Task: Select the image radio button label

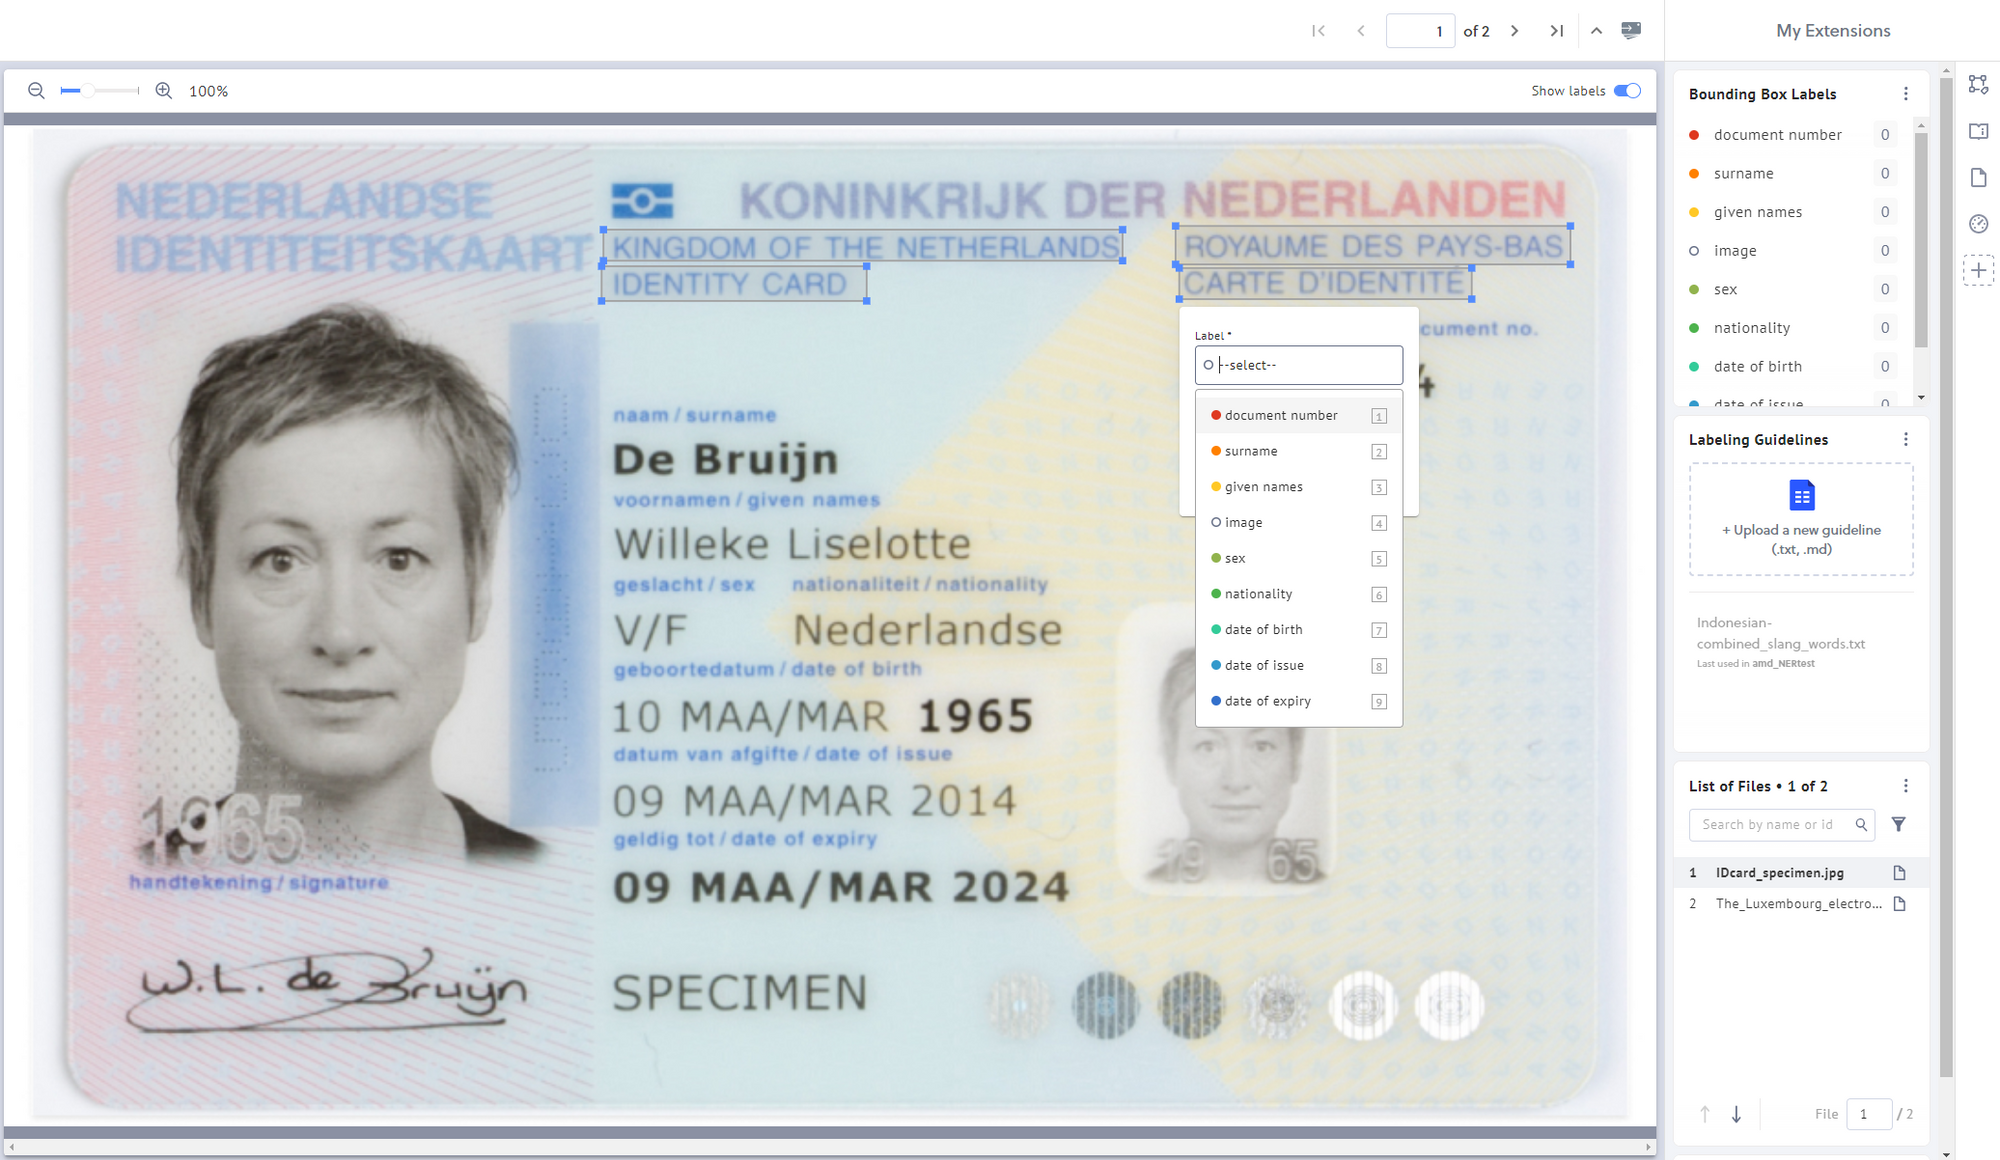Action: click(1212, 522)
